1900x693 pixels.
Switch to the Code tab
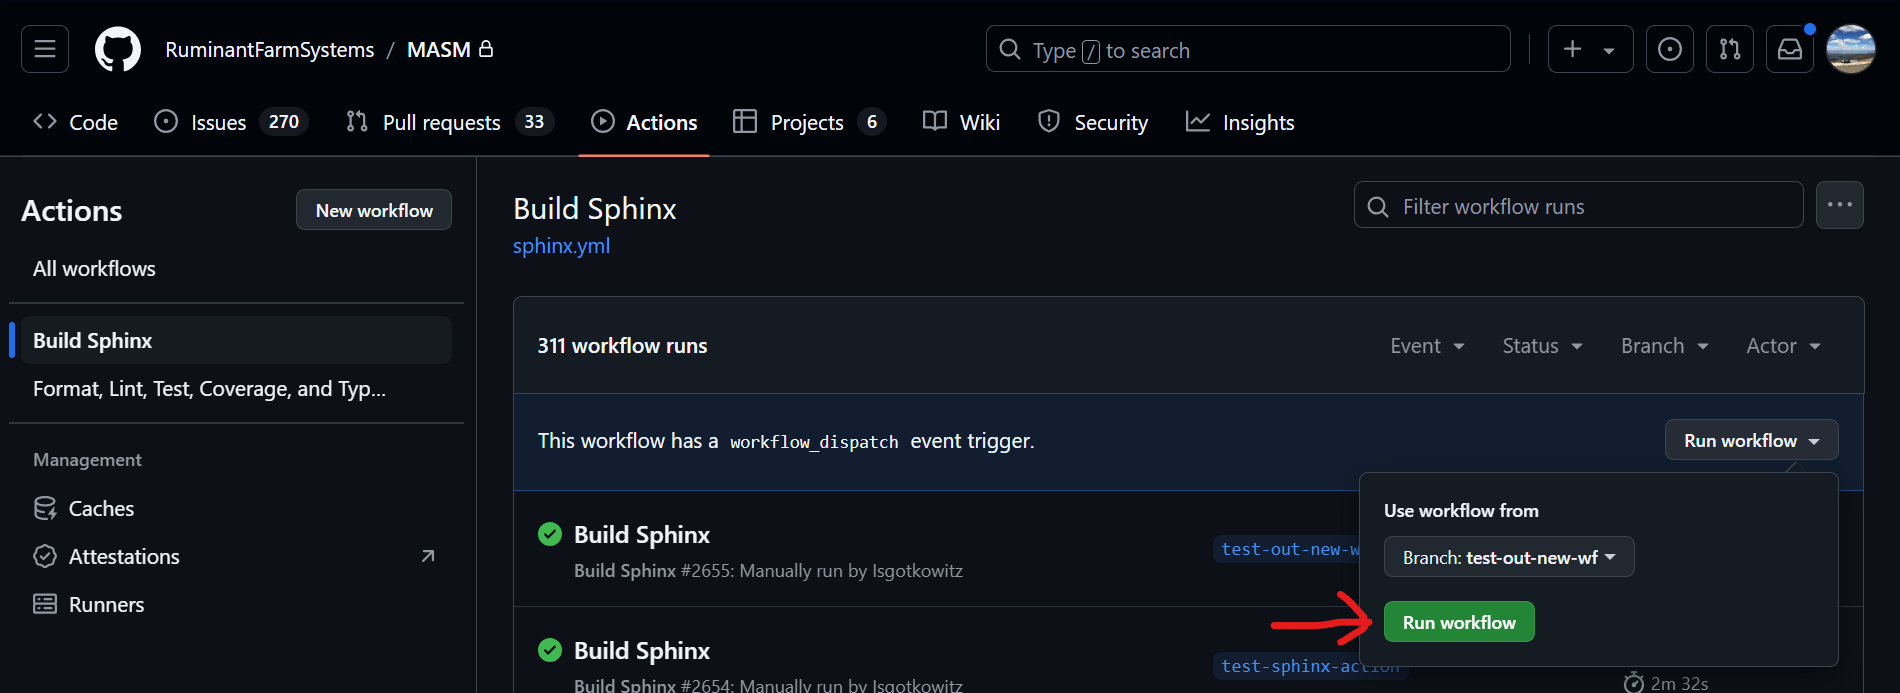point(75,122)
